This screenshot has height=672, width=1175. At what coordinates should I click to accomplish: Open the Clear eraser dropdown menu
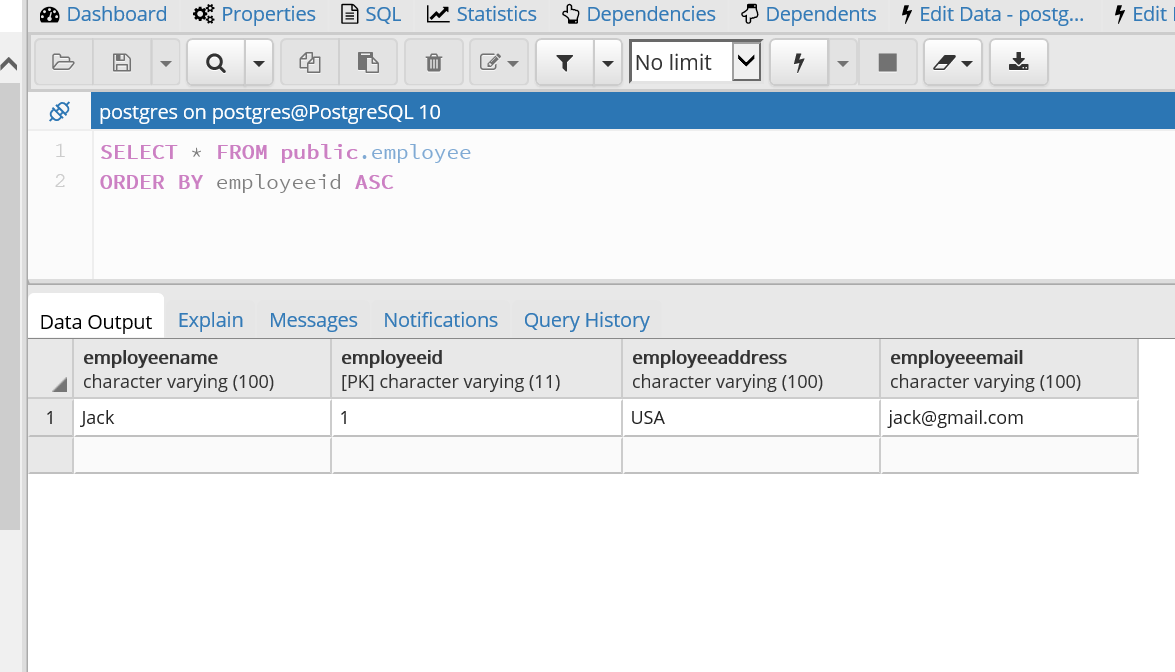pyautogui.click(x=952, y=63)
